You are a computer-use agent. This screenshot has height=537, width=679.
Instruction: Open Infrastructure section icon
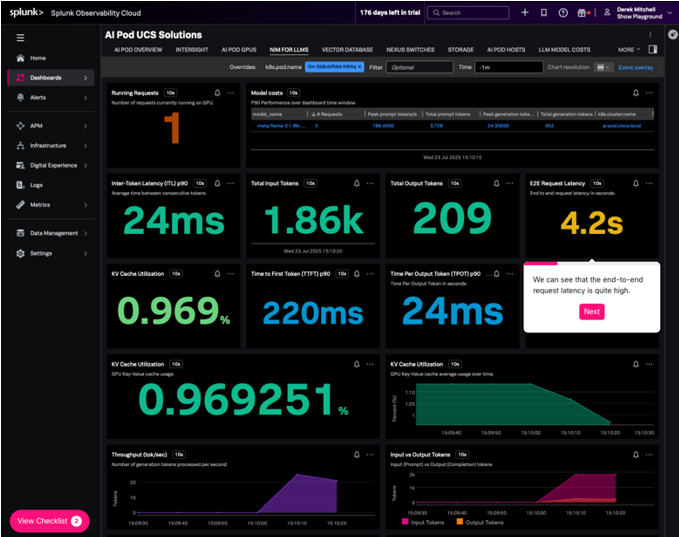point(20,146)
